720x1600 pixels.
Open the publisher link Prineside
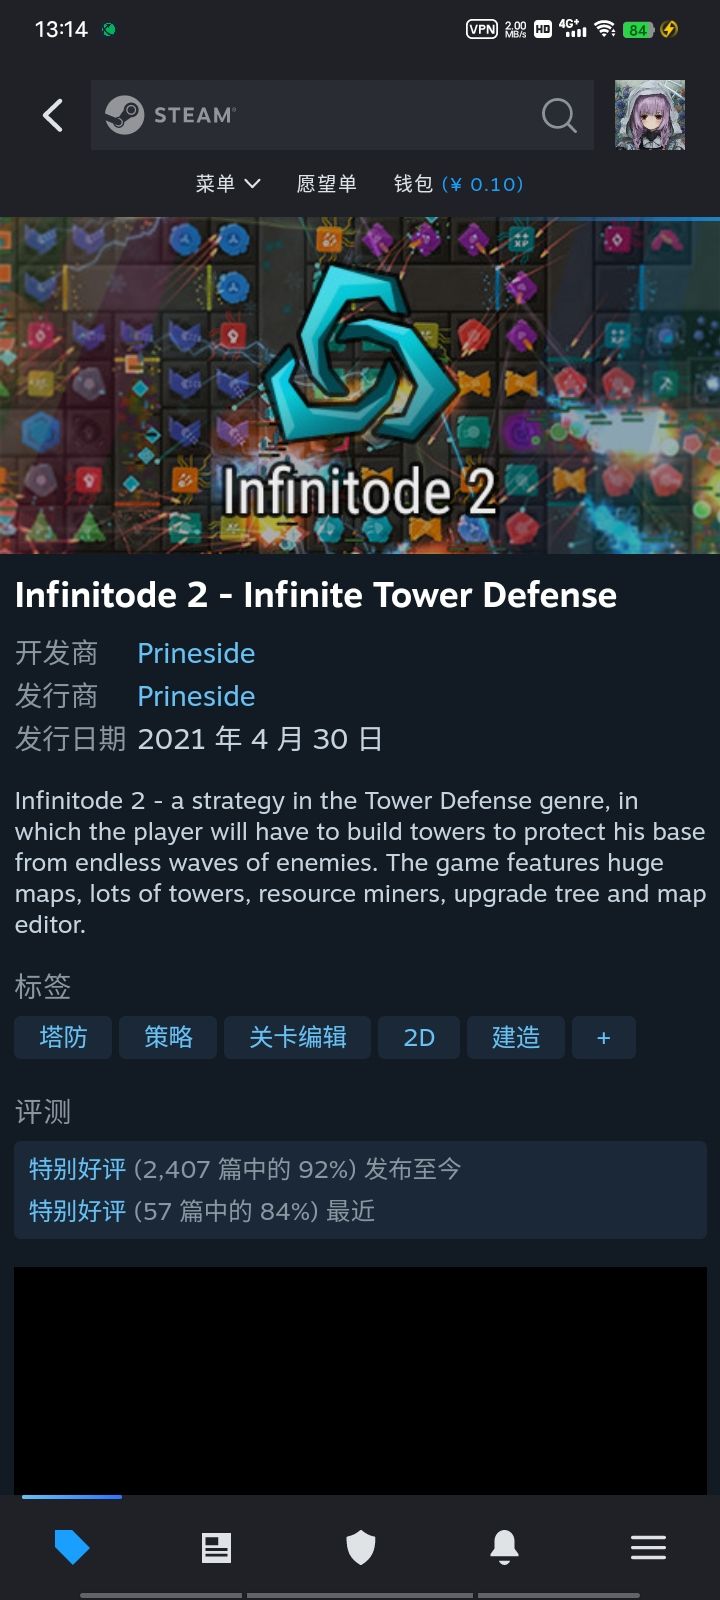[x=196, y=696]
